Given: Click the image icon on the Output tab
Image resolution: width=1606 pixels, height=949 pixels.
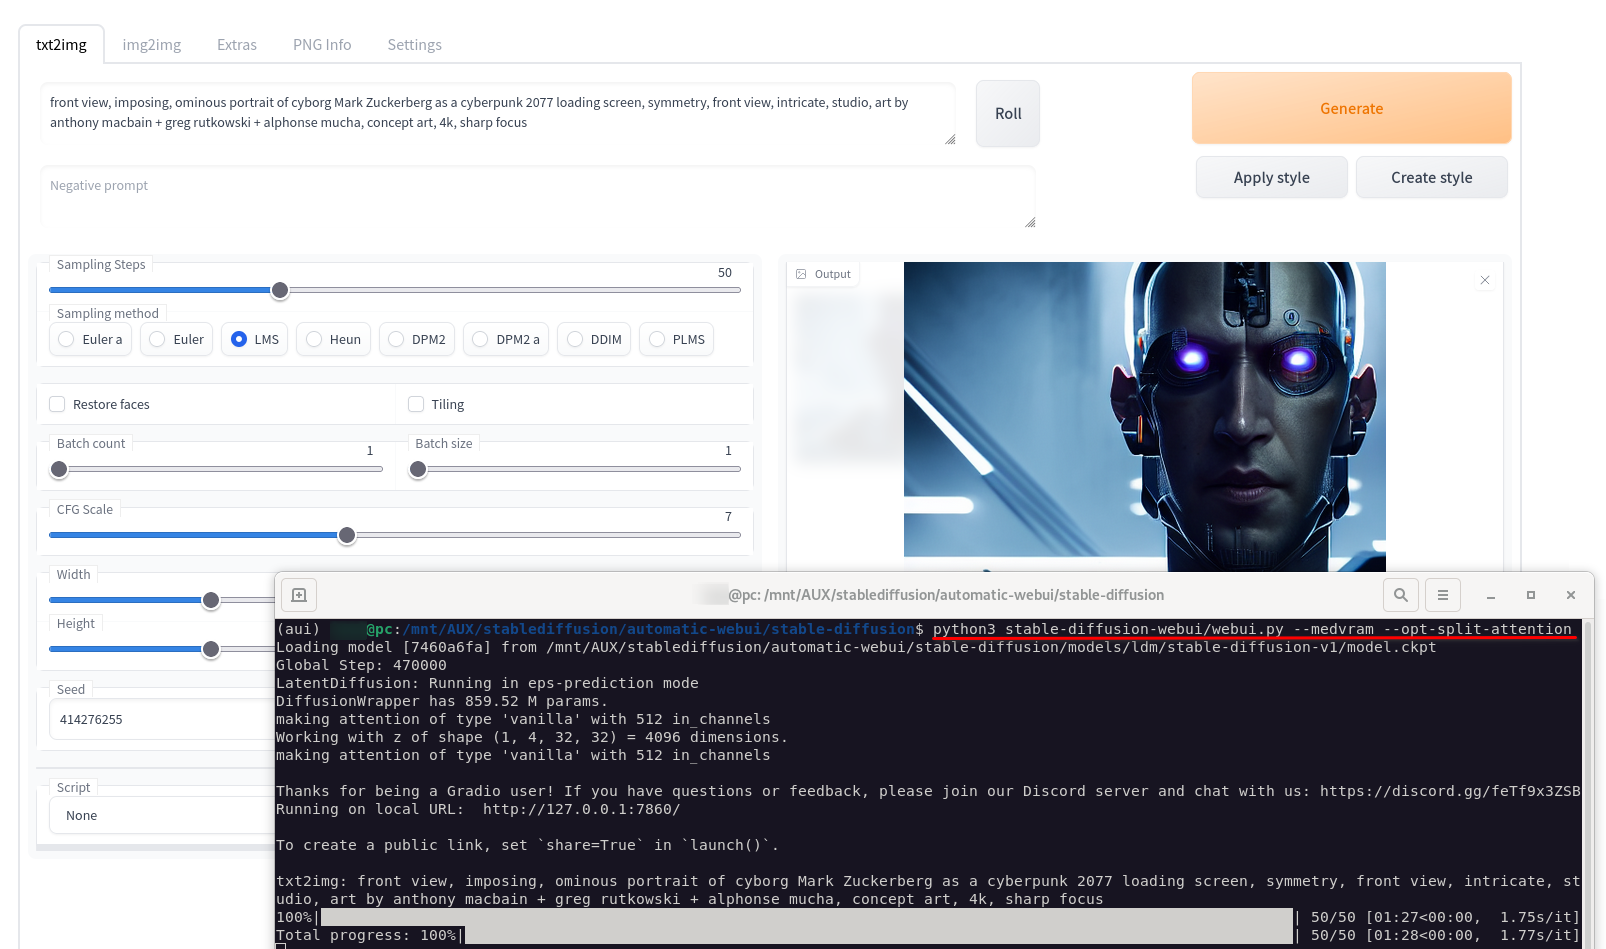Looking at the screenshot, I should (x=800, y=273).
